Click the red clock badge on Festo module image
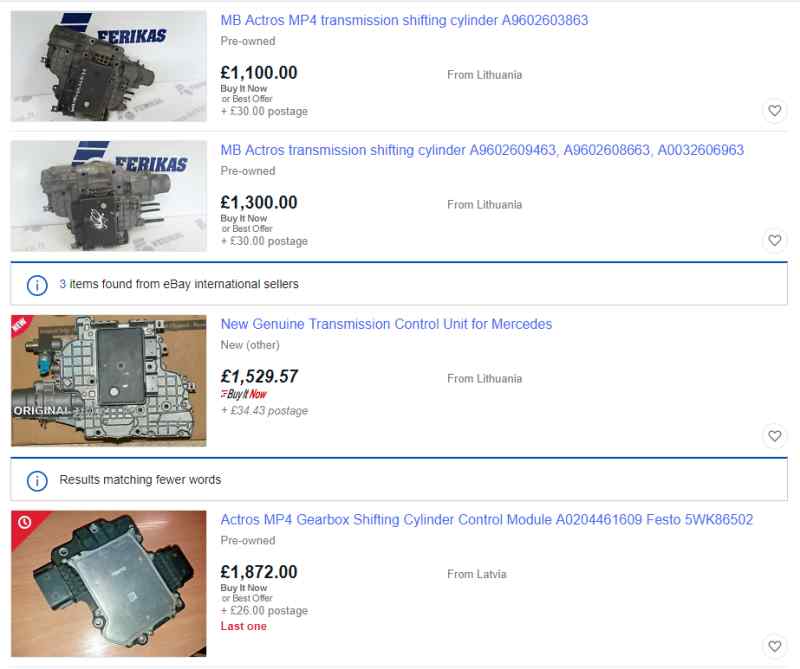Image resolution: width=800 pixels, height=669 pixels. tap(24, 522)
